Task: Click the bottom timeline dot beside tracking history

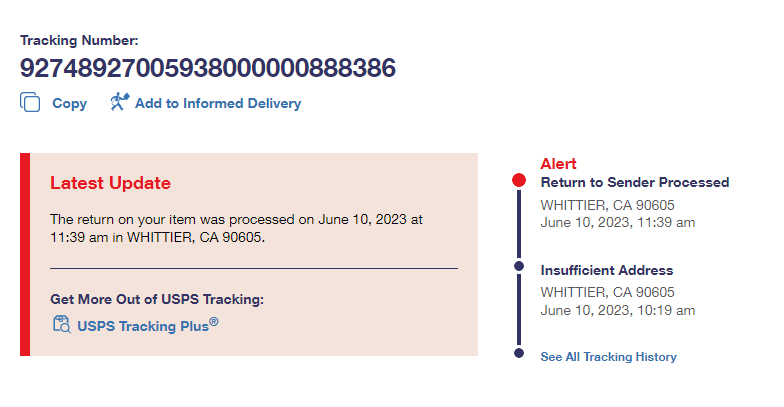Action: pyautogui.click(x=518, y=353)
